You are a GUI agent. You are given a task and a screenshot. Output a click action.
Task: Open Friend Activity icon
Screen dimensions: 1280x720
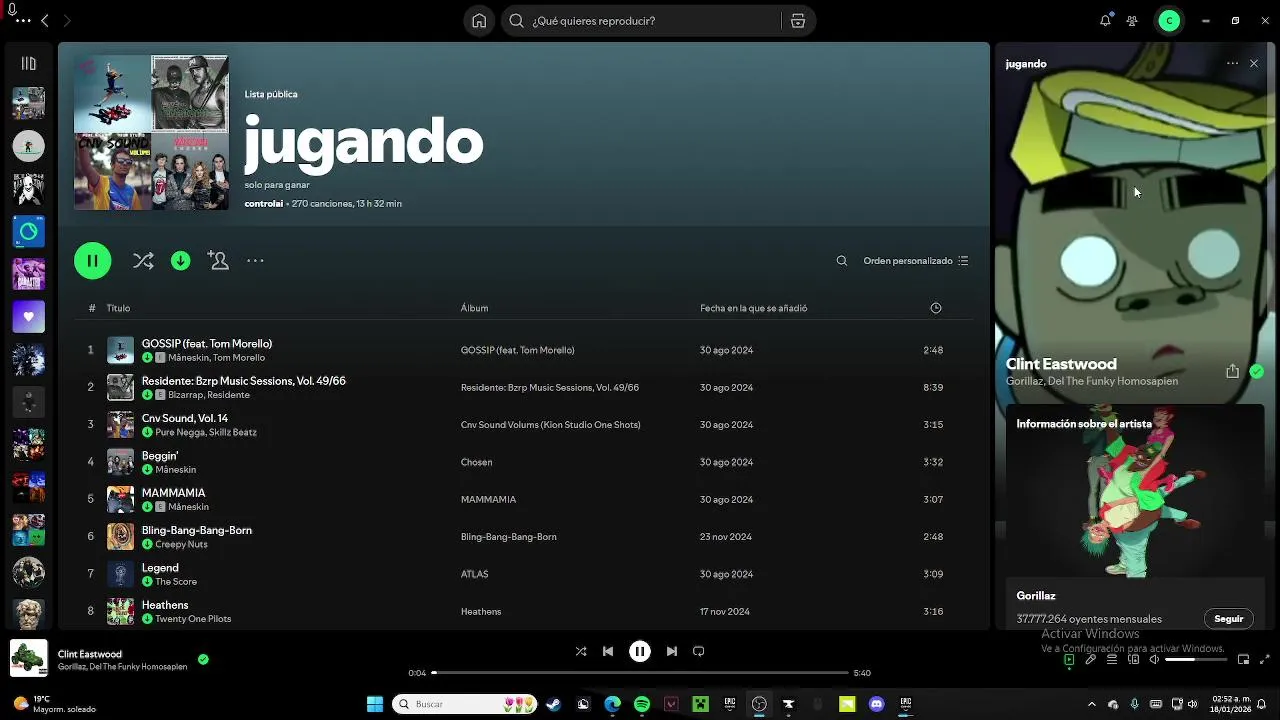(x=1132, y=21)
